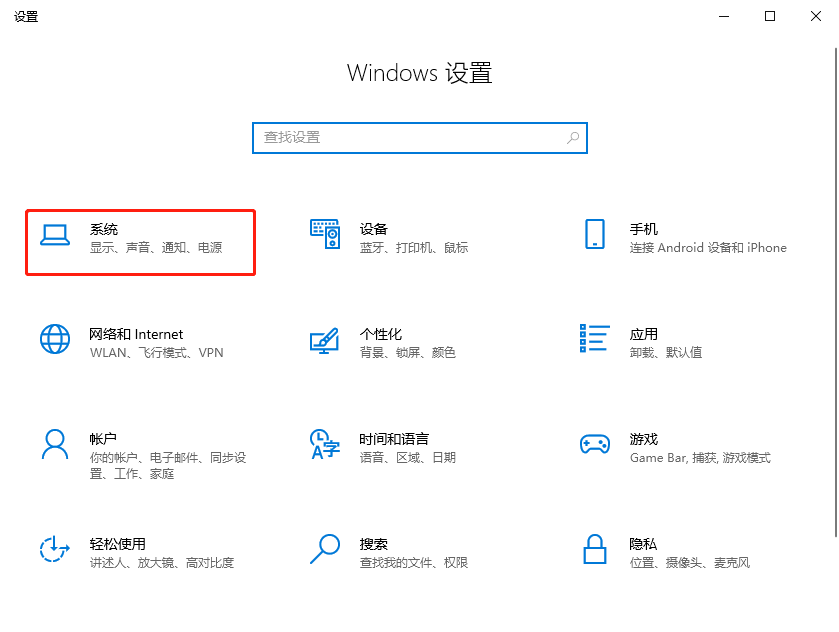Click the search magnifier inside search box
Viewport: 839px width, 632px height.
tap(571, 137)
